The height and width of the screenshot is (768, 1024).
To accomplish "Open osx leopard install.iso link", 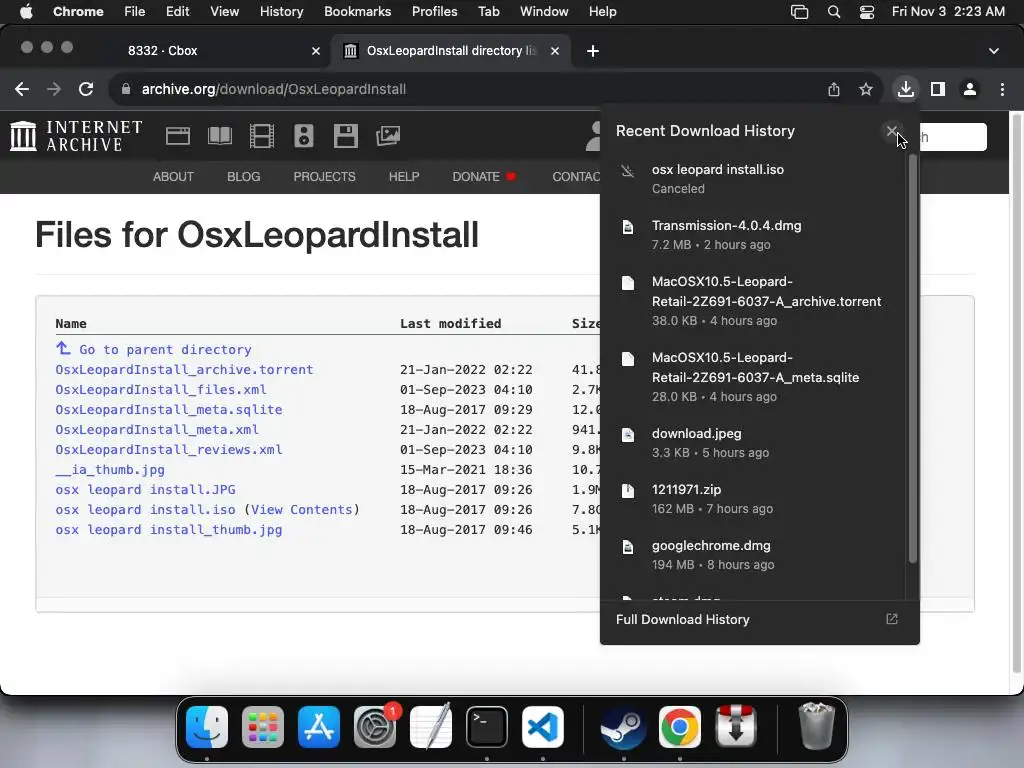I will [145, 509].
